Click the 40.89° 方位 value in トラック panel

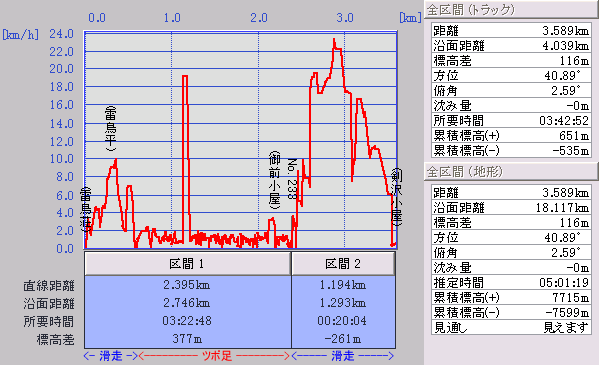tap(562, 75)
